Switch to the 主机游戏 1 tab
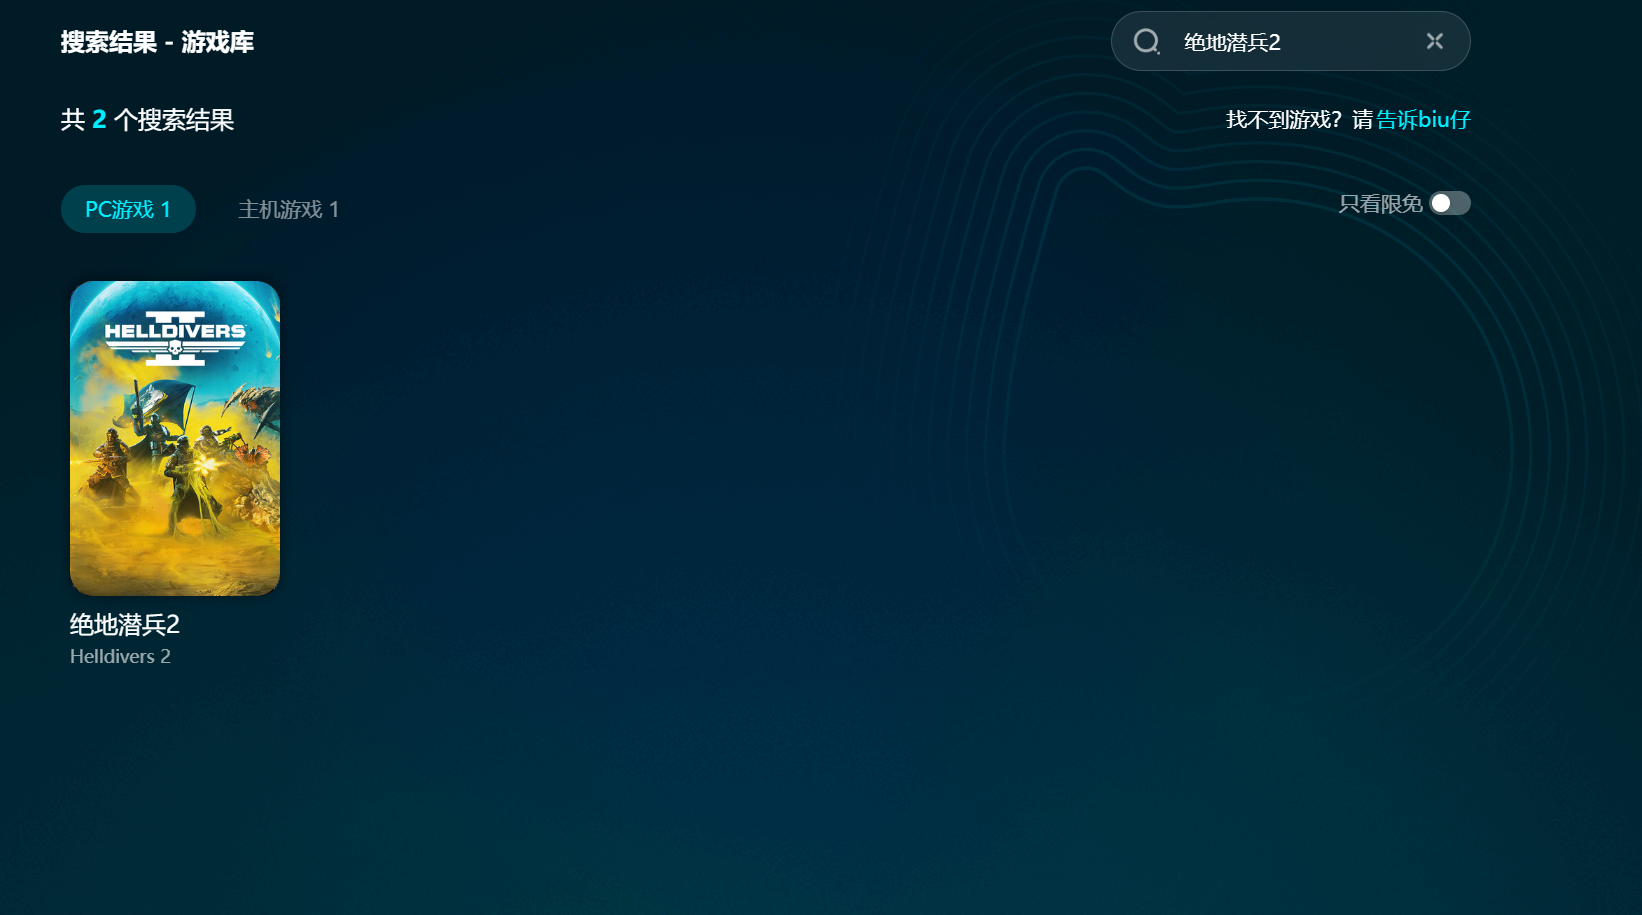The height and width of the screenshot is (915, 1642). [x=288, y=209]
